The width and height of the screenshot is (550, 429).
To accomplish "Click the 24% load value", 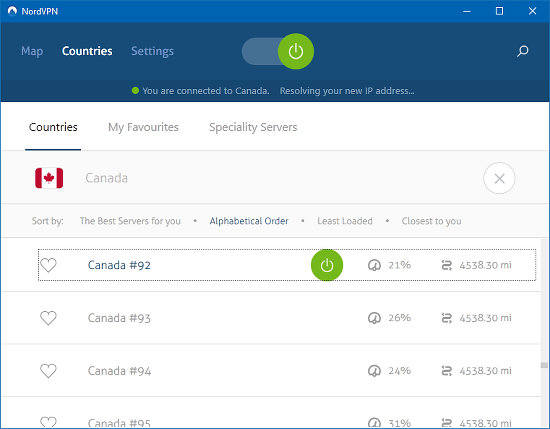I will [x=400, y=371].
